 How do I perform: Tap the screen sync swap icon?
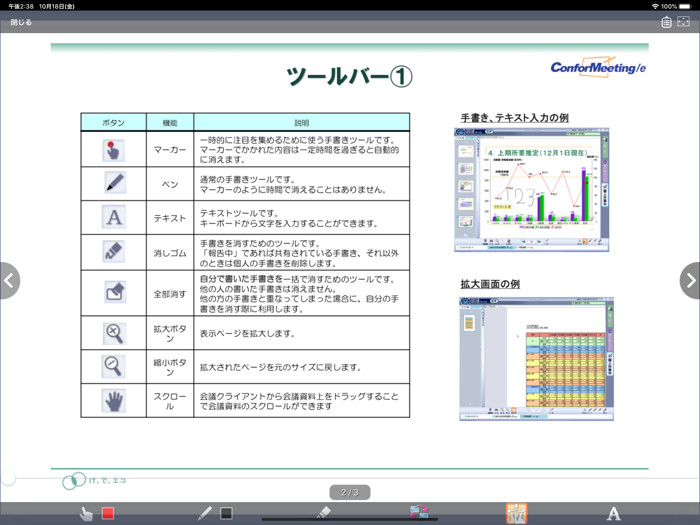coord(419,512)
